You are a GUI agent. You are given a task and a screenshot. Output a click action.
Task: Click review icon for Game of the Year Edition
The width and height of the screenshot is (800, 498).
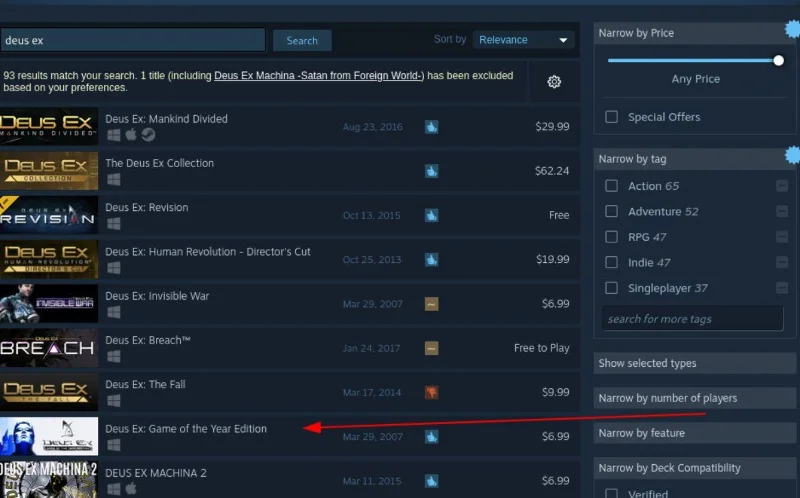point(432,437)
